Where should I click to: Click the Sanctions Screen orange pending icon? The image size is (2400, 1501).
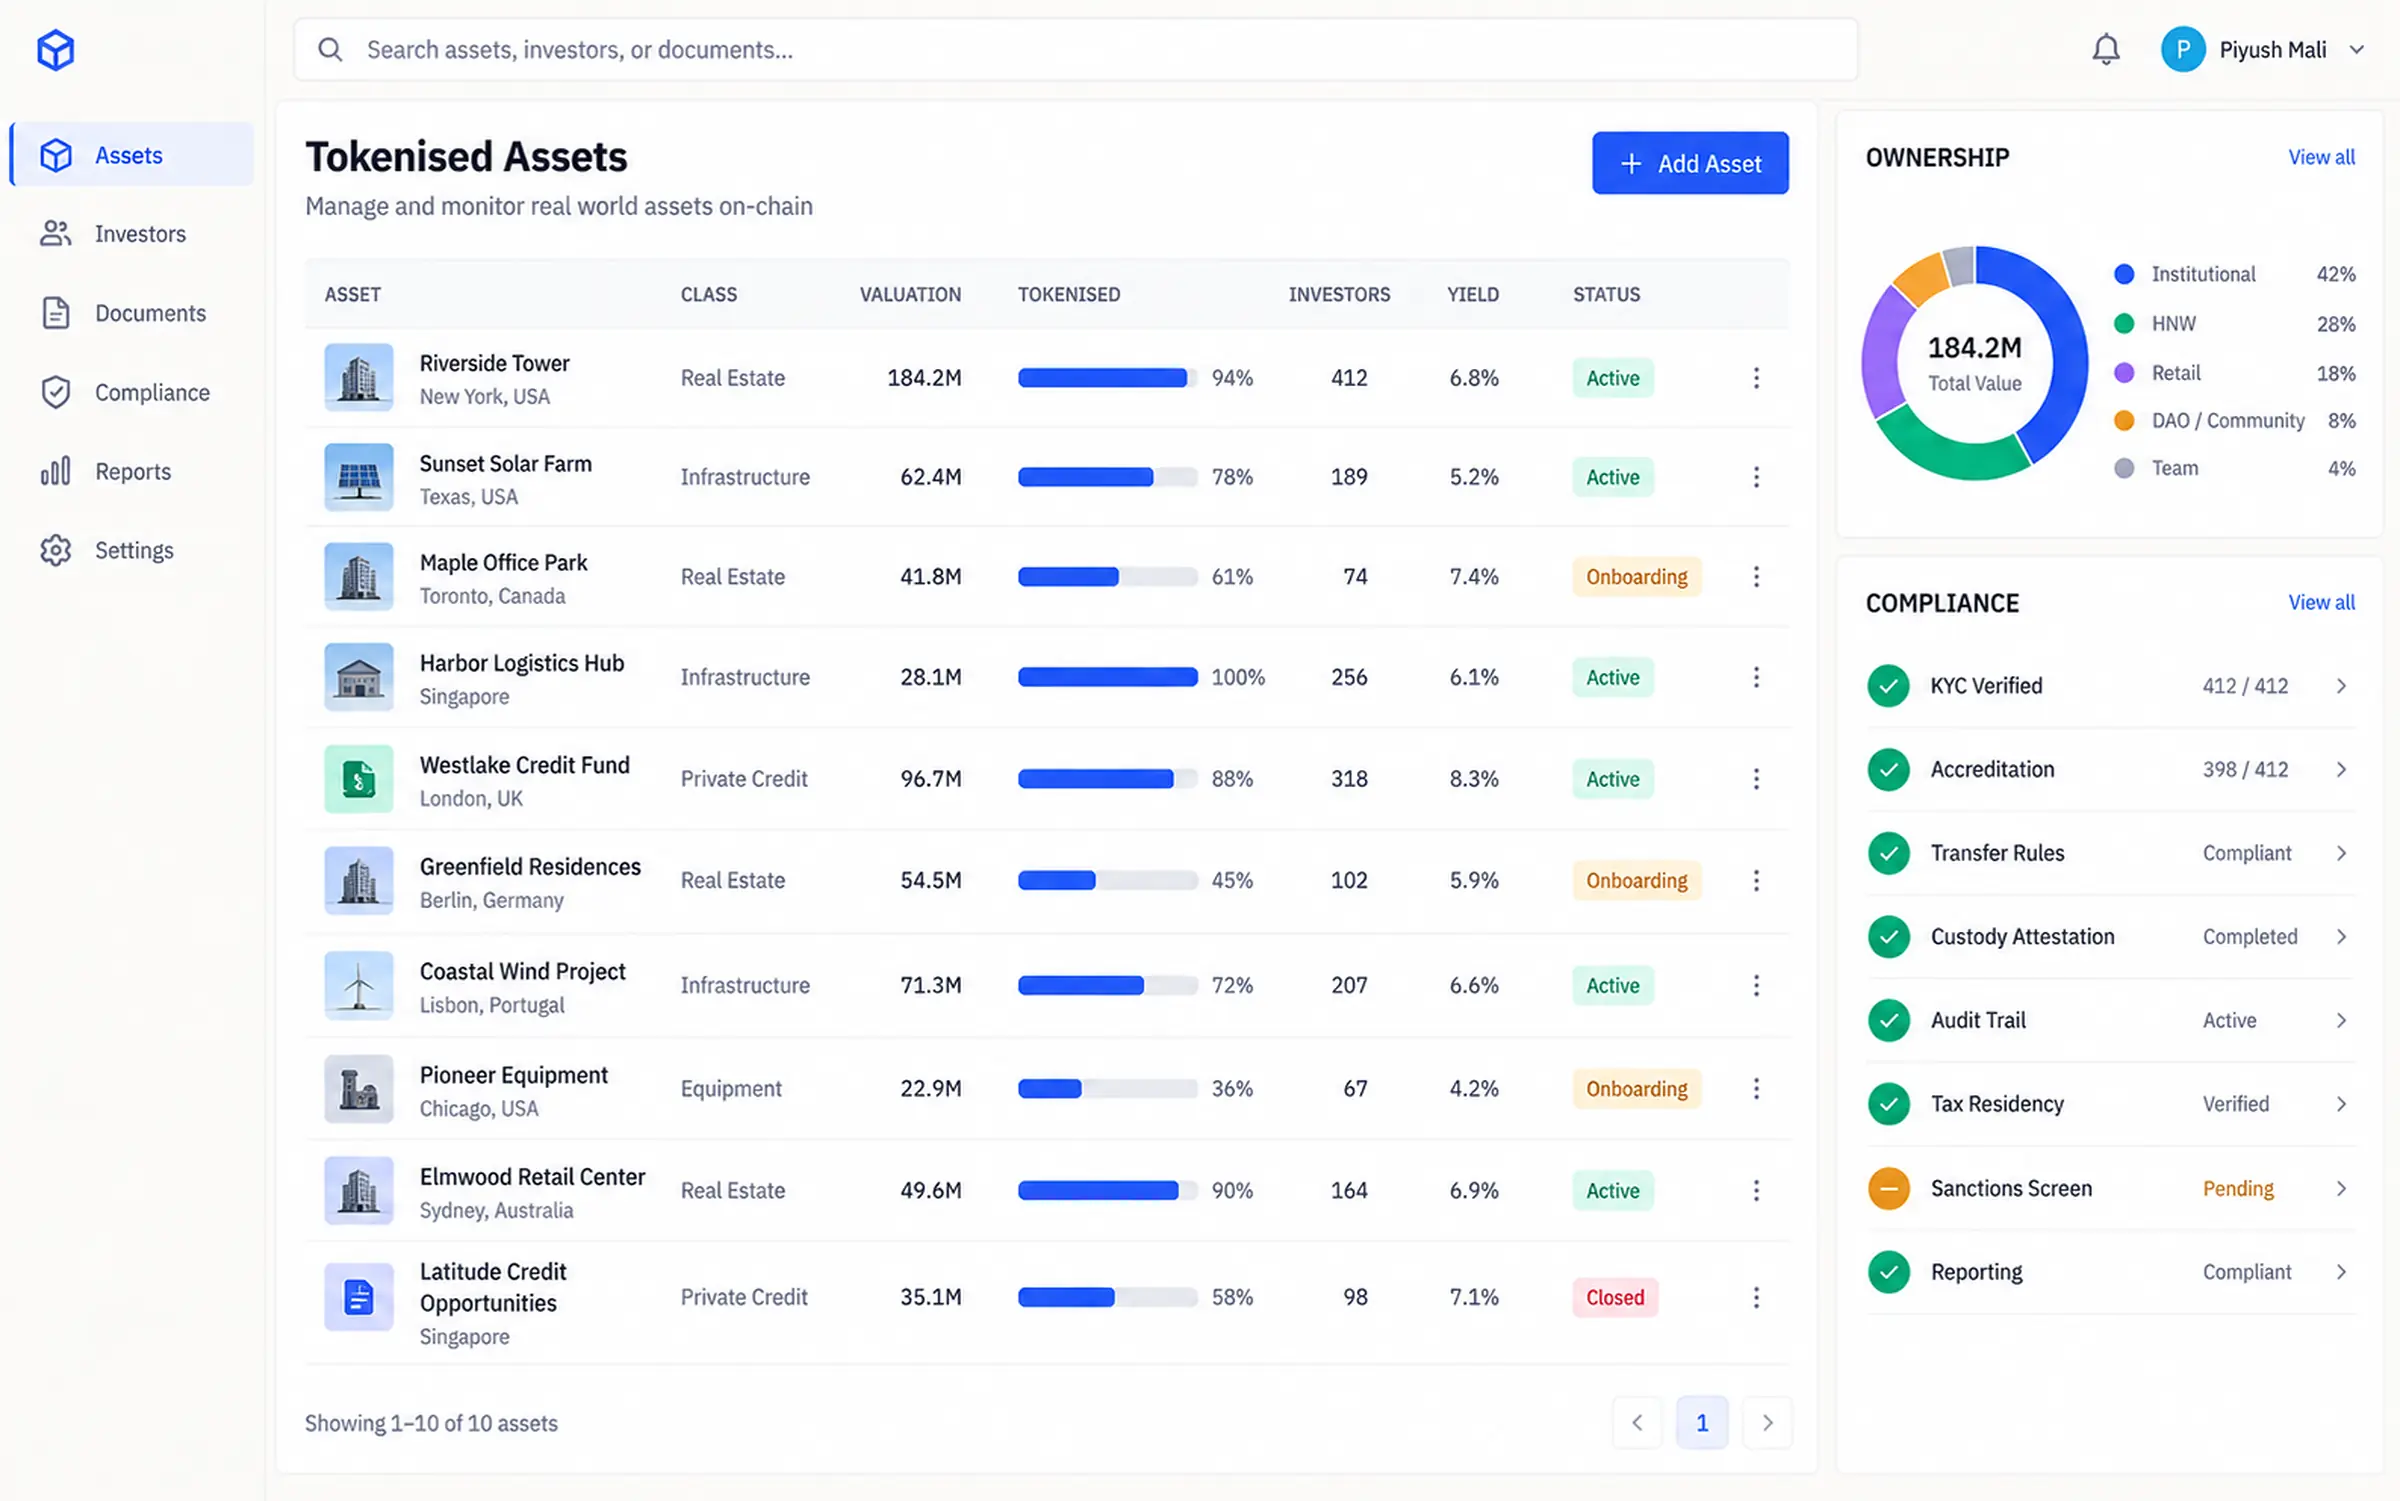pyautogui.click(x=1888, y=1188)
